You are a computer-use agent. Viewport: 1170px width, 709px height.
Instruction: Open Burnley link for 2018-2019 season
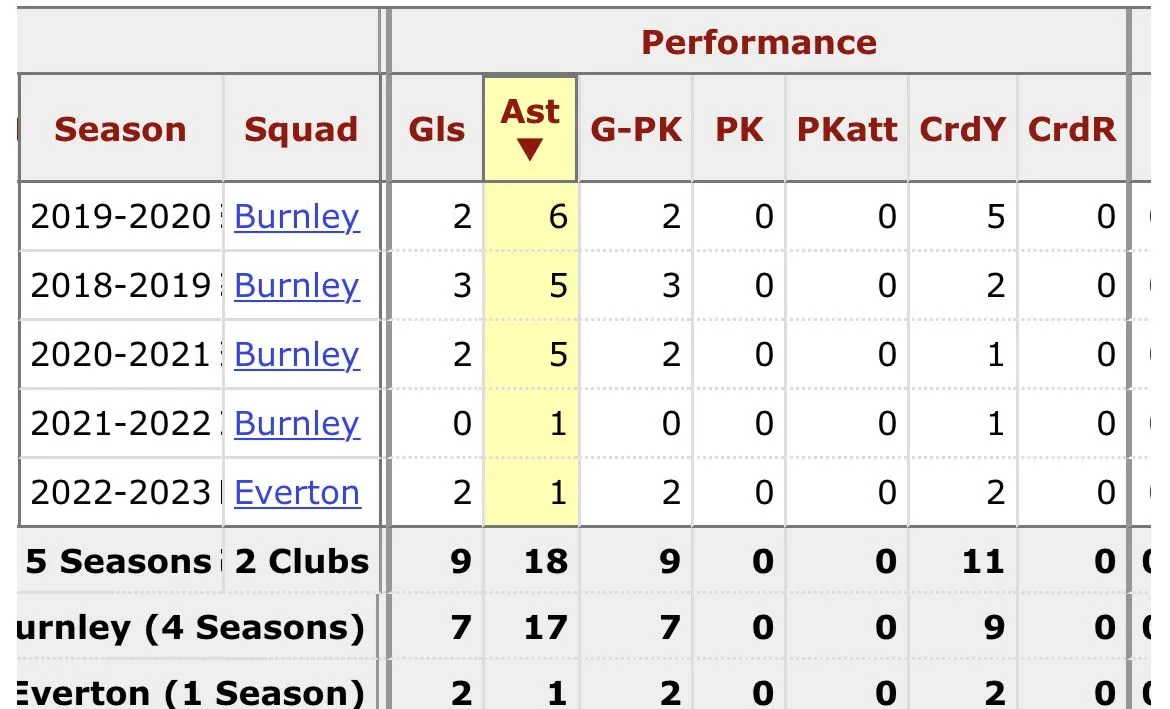click(296, 286)
